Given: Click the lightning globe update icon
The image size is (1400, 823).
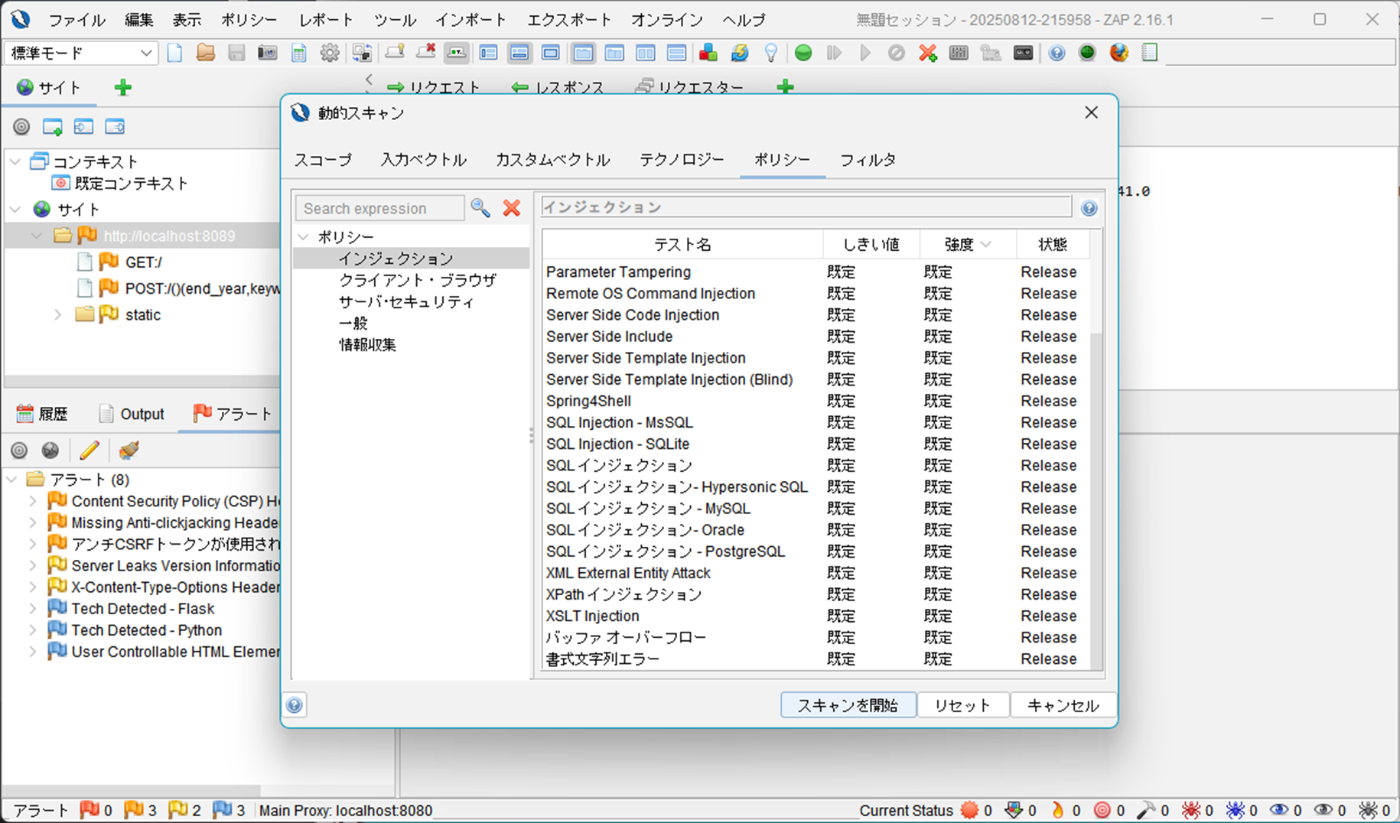Looking at the screenshot, I should coord(739,53).
